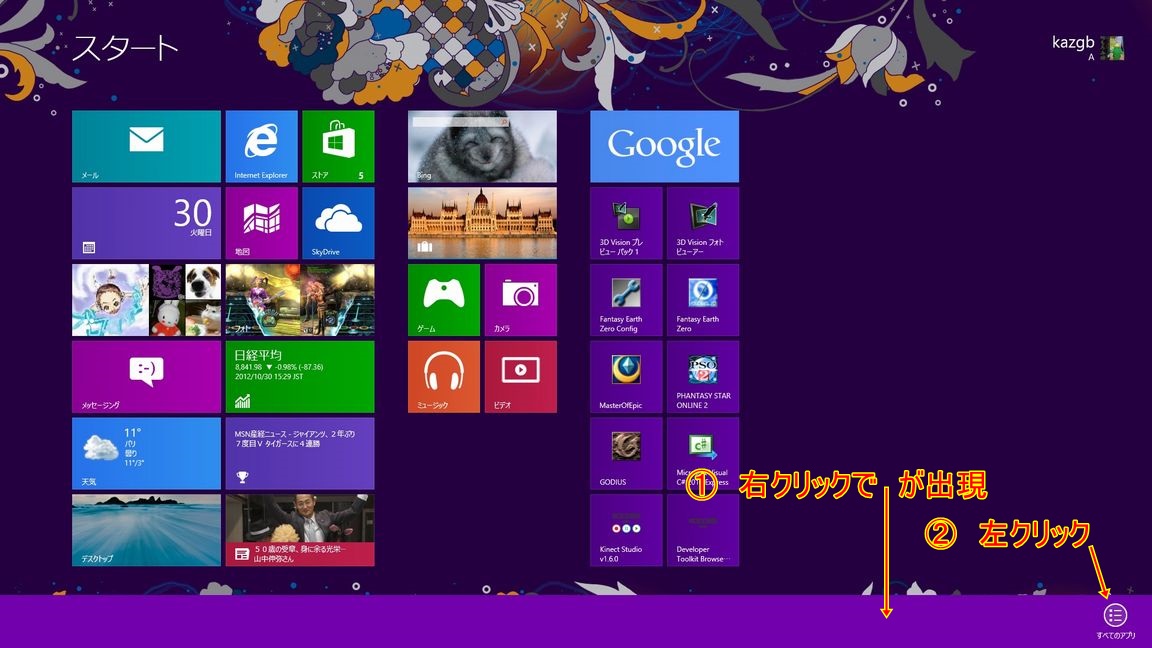Open the Store (ストア) tile

point(338,146)
